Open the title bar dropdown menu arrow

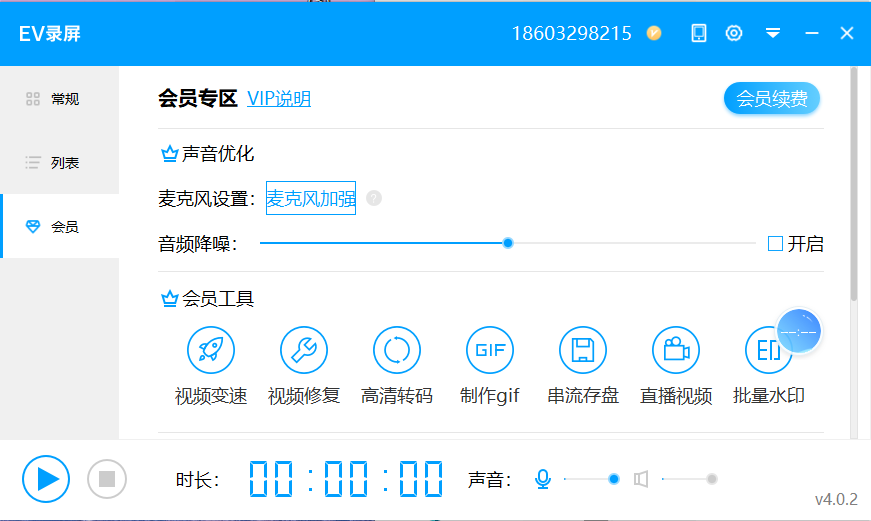point(773,33)
